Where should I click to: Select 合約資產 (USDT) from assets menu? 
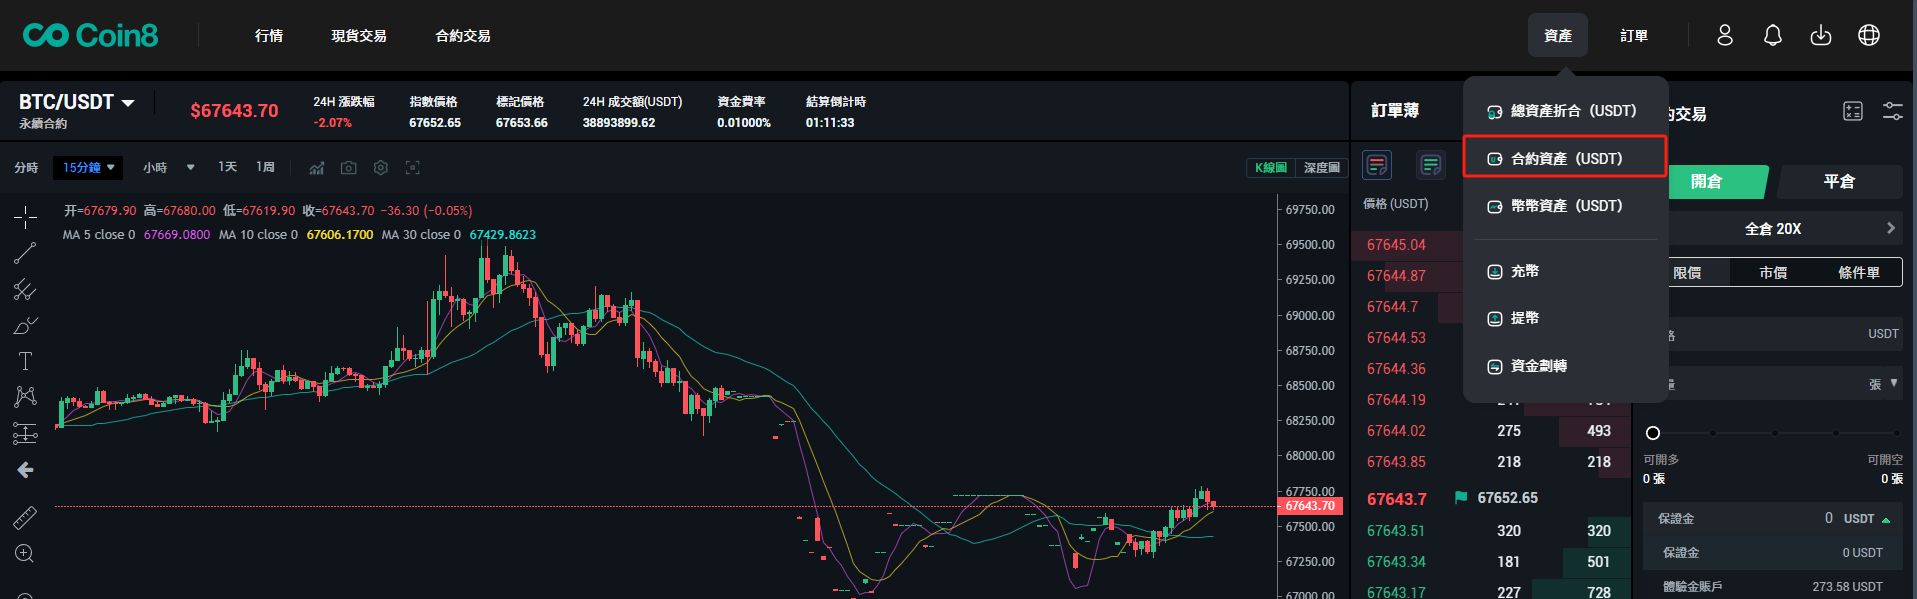1565,159
